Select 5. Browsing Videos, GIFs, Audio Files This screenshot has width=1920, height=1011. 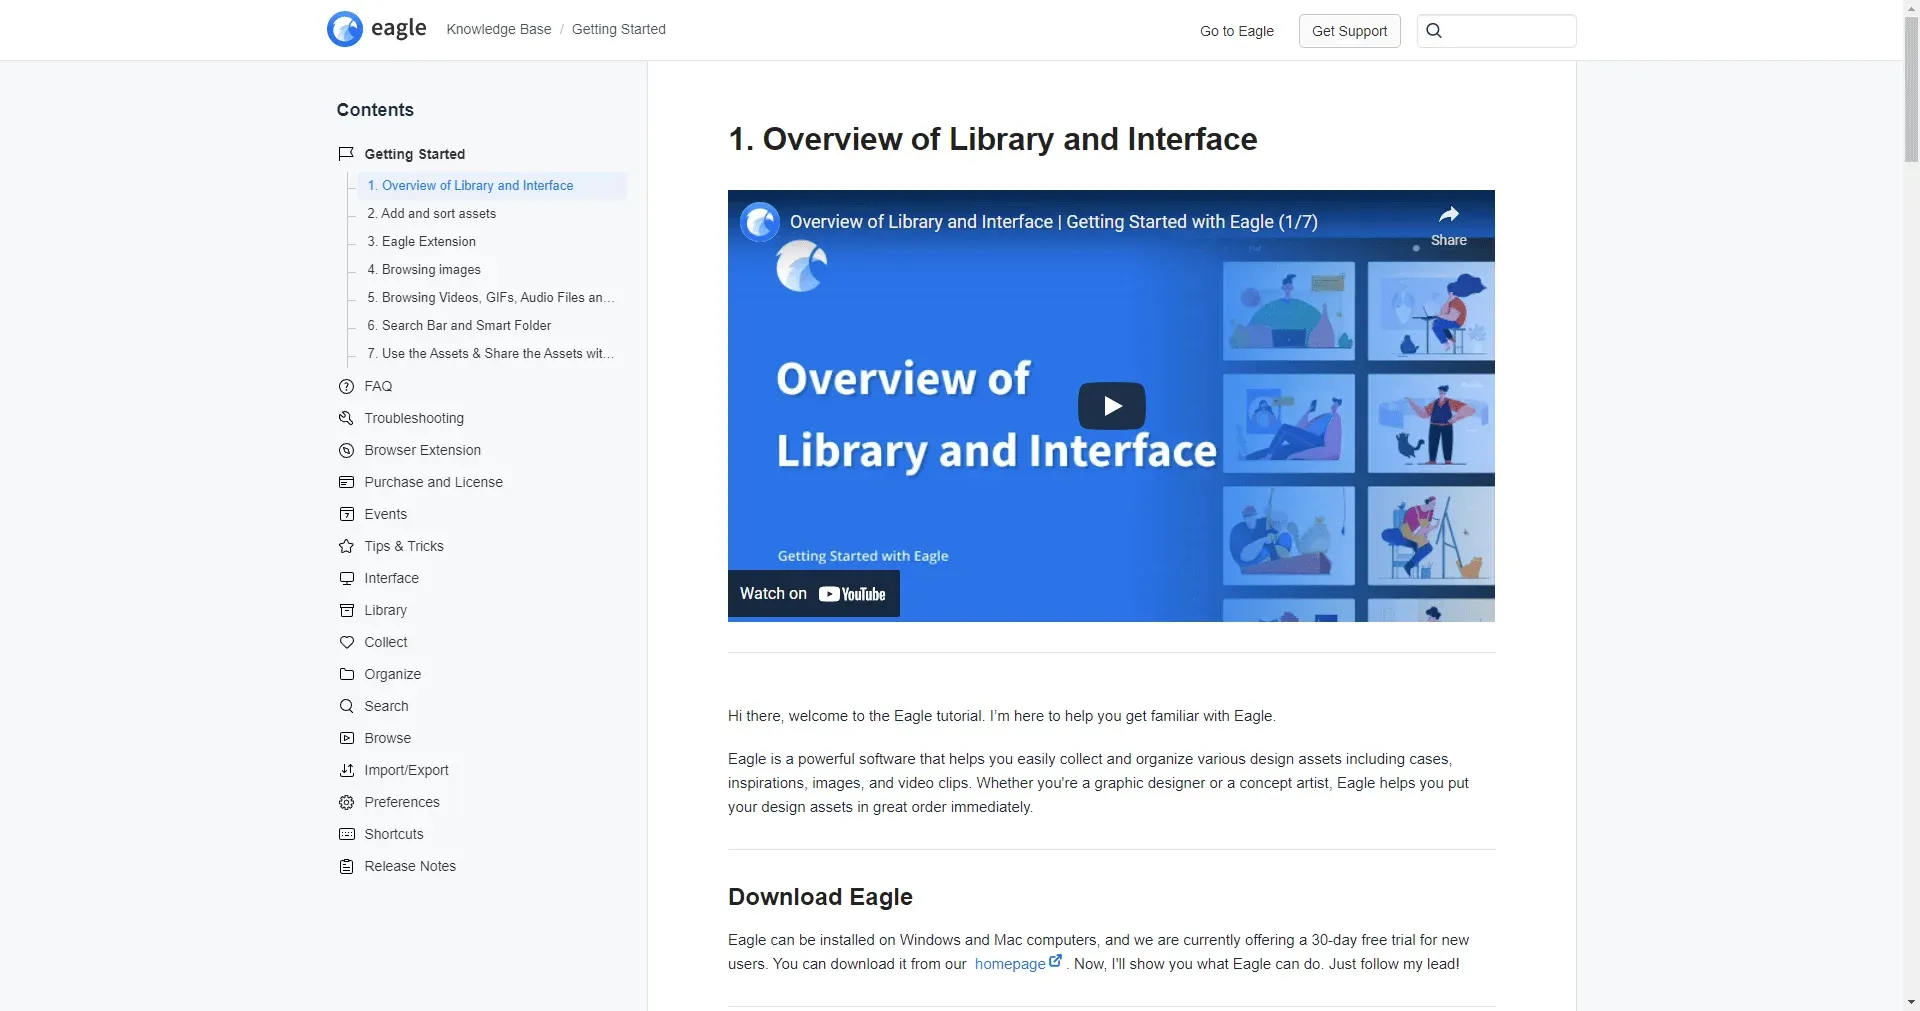coord(492,297)
